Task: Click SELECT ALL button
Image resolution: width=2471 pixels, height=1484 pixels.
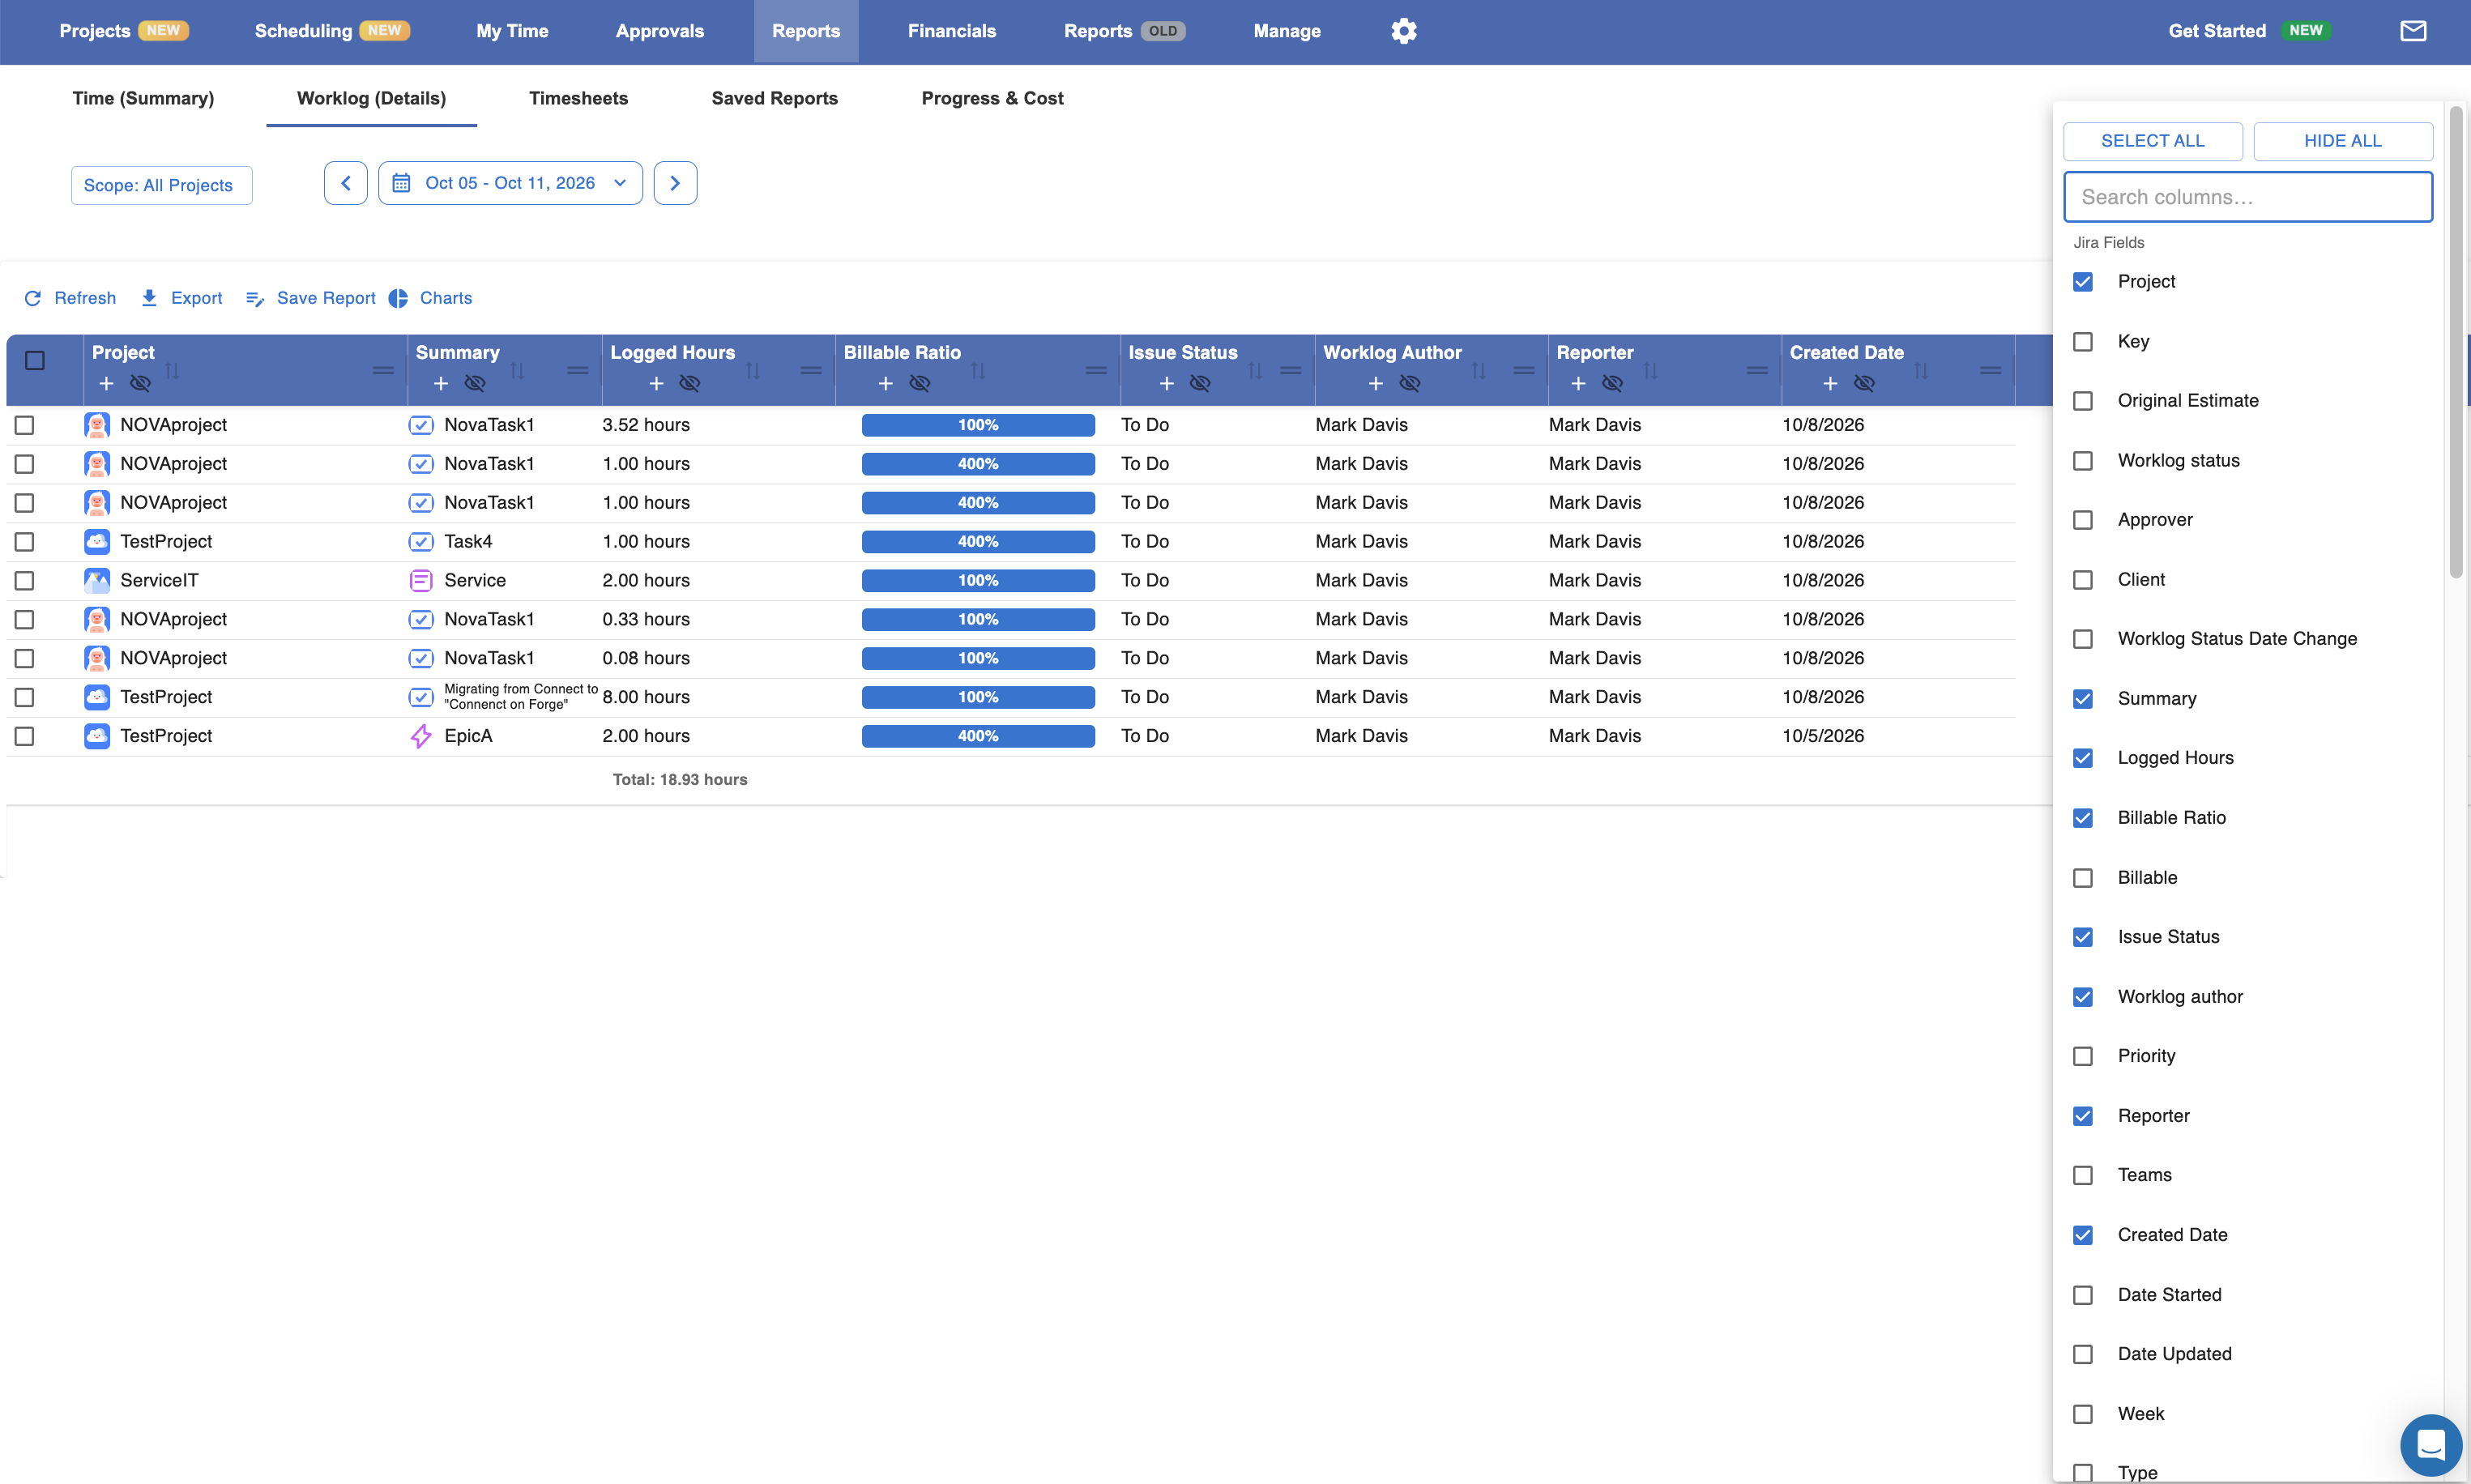Action: point(2152,141)
